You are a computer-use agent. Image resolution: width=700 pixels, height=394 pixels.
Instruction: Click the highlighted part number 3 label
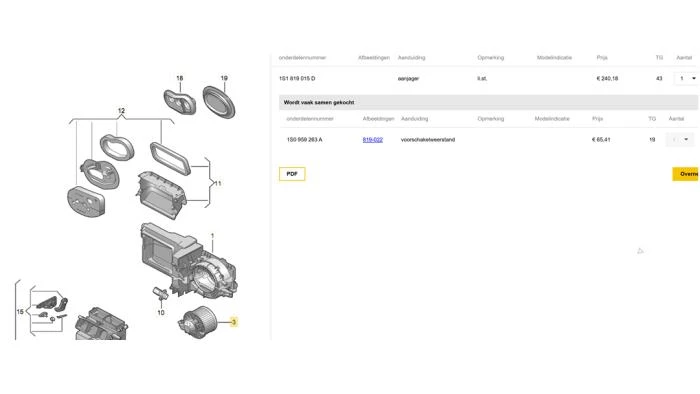click(x=233, y=322)
